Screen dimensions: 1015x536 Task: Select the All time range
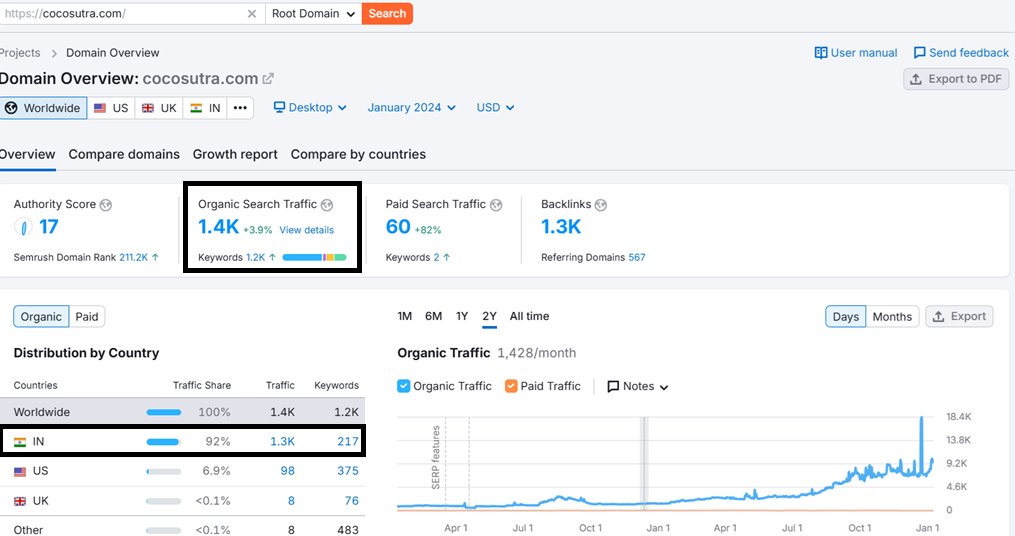coord(530,316)
